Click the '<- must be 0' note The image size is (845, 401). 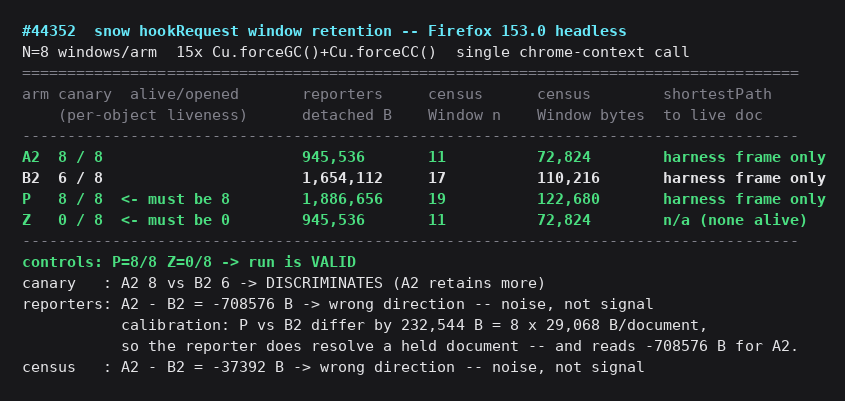click(175, 220)
